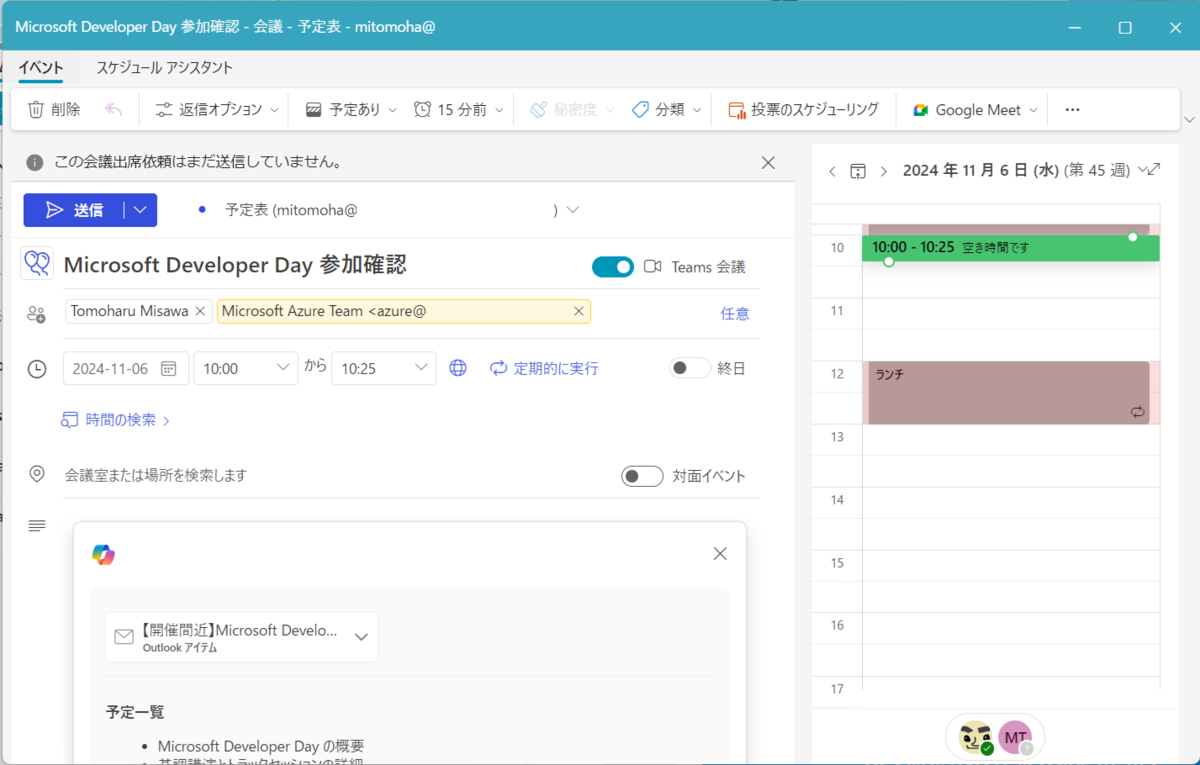The image size is (1200, 765).
Task: Click the body text lines icon
Action: [37, 526]
